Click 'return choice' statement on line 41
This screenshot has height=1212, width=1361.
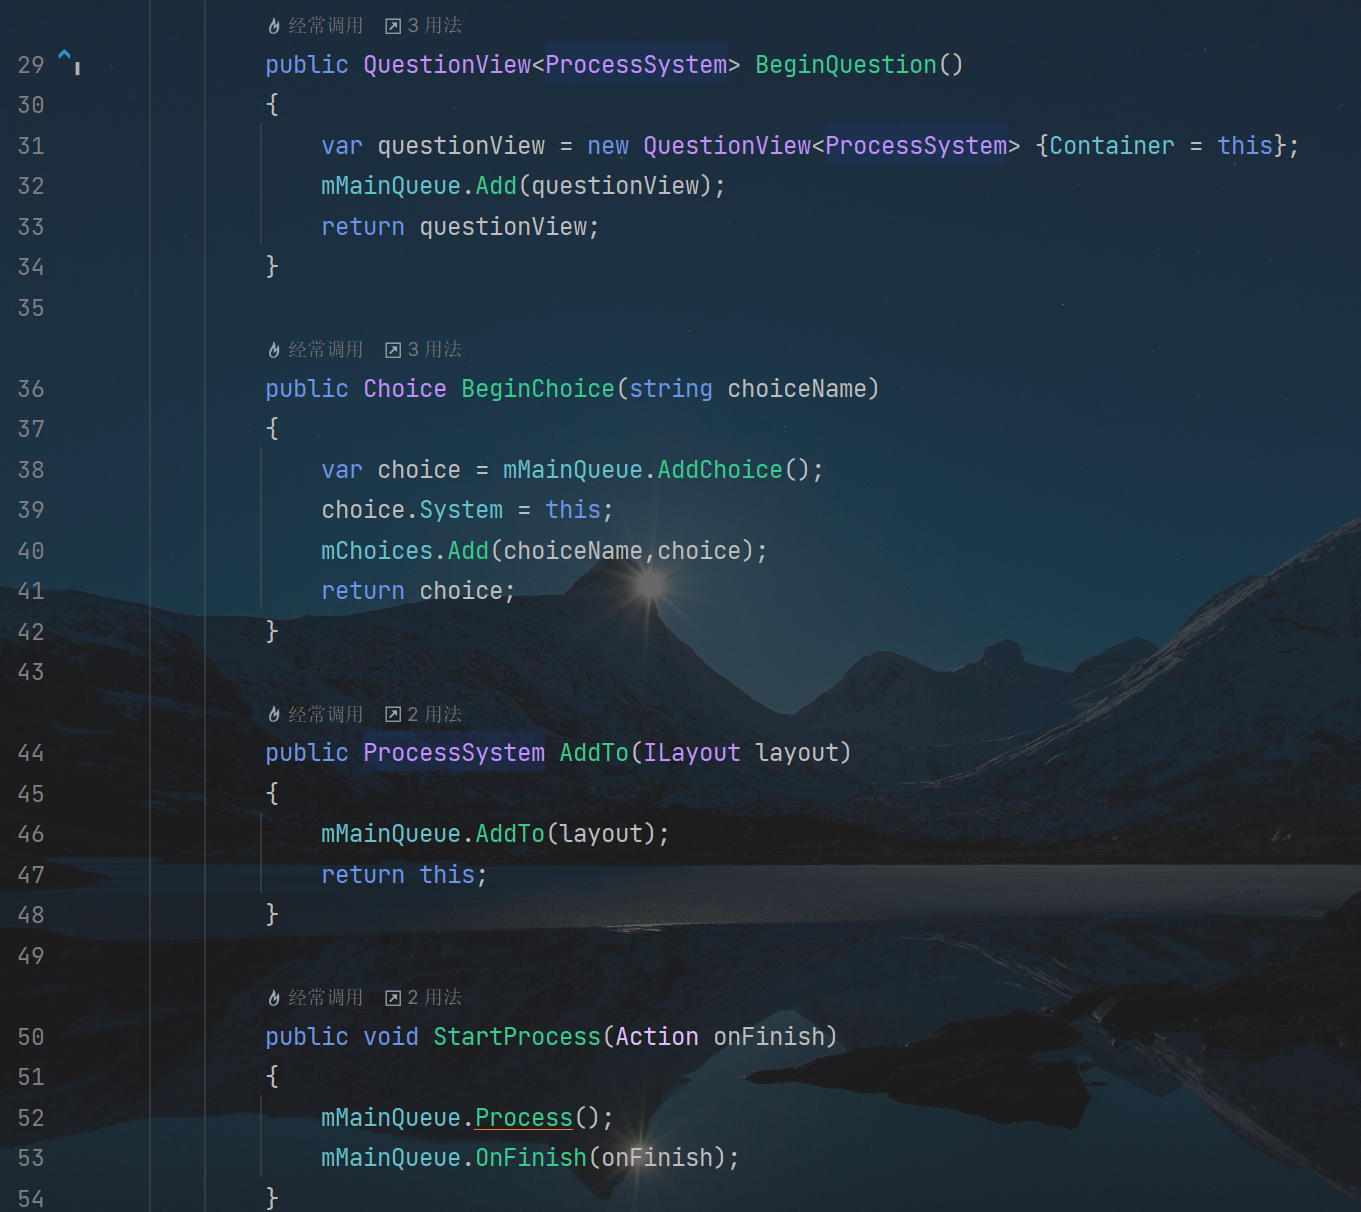(418, 591)
